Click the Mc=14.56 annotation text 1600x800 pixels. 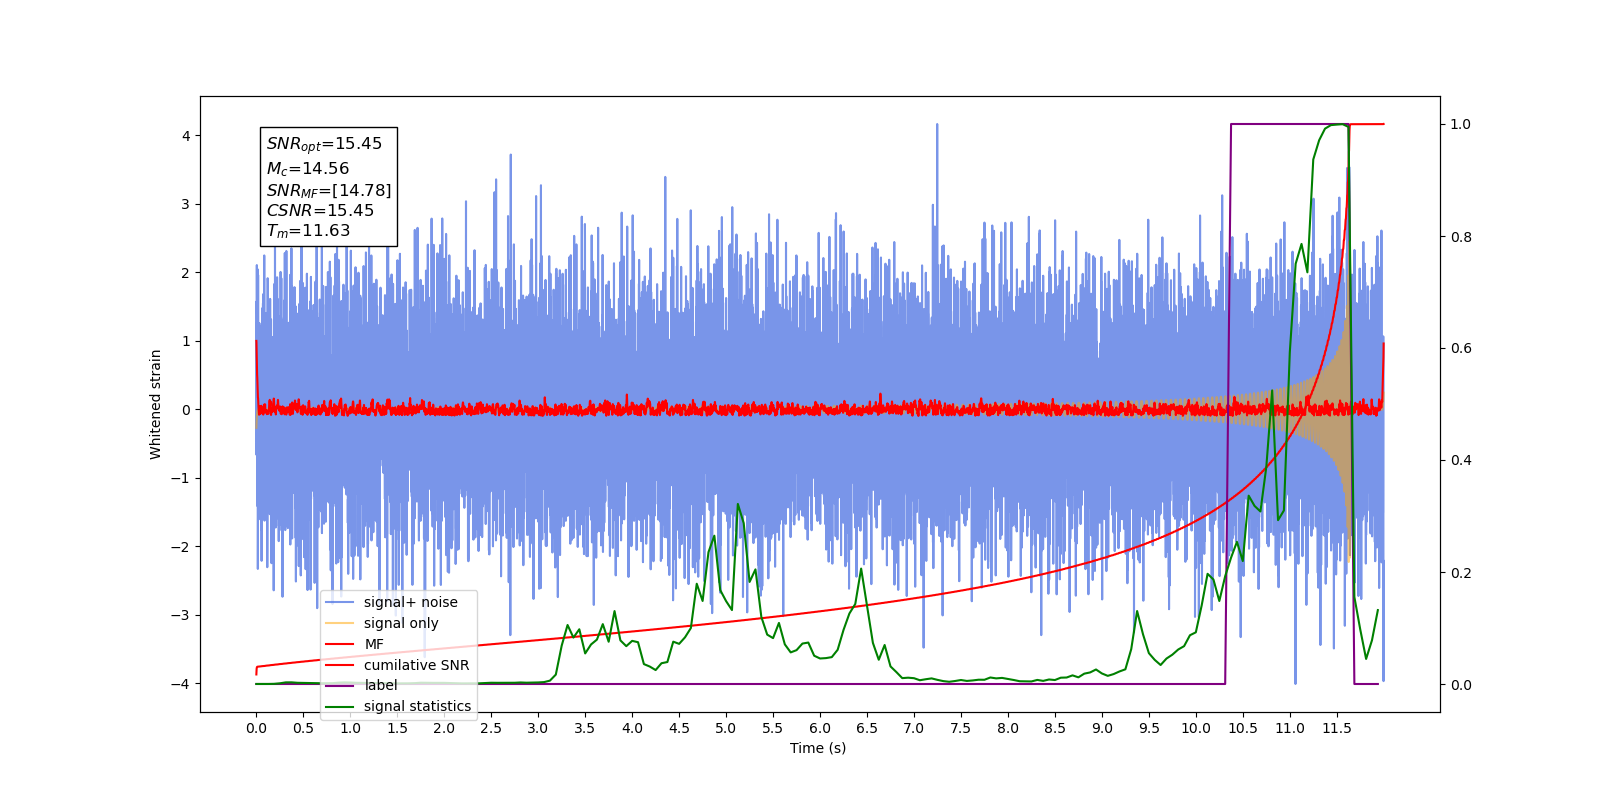coord(308,169)
